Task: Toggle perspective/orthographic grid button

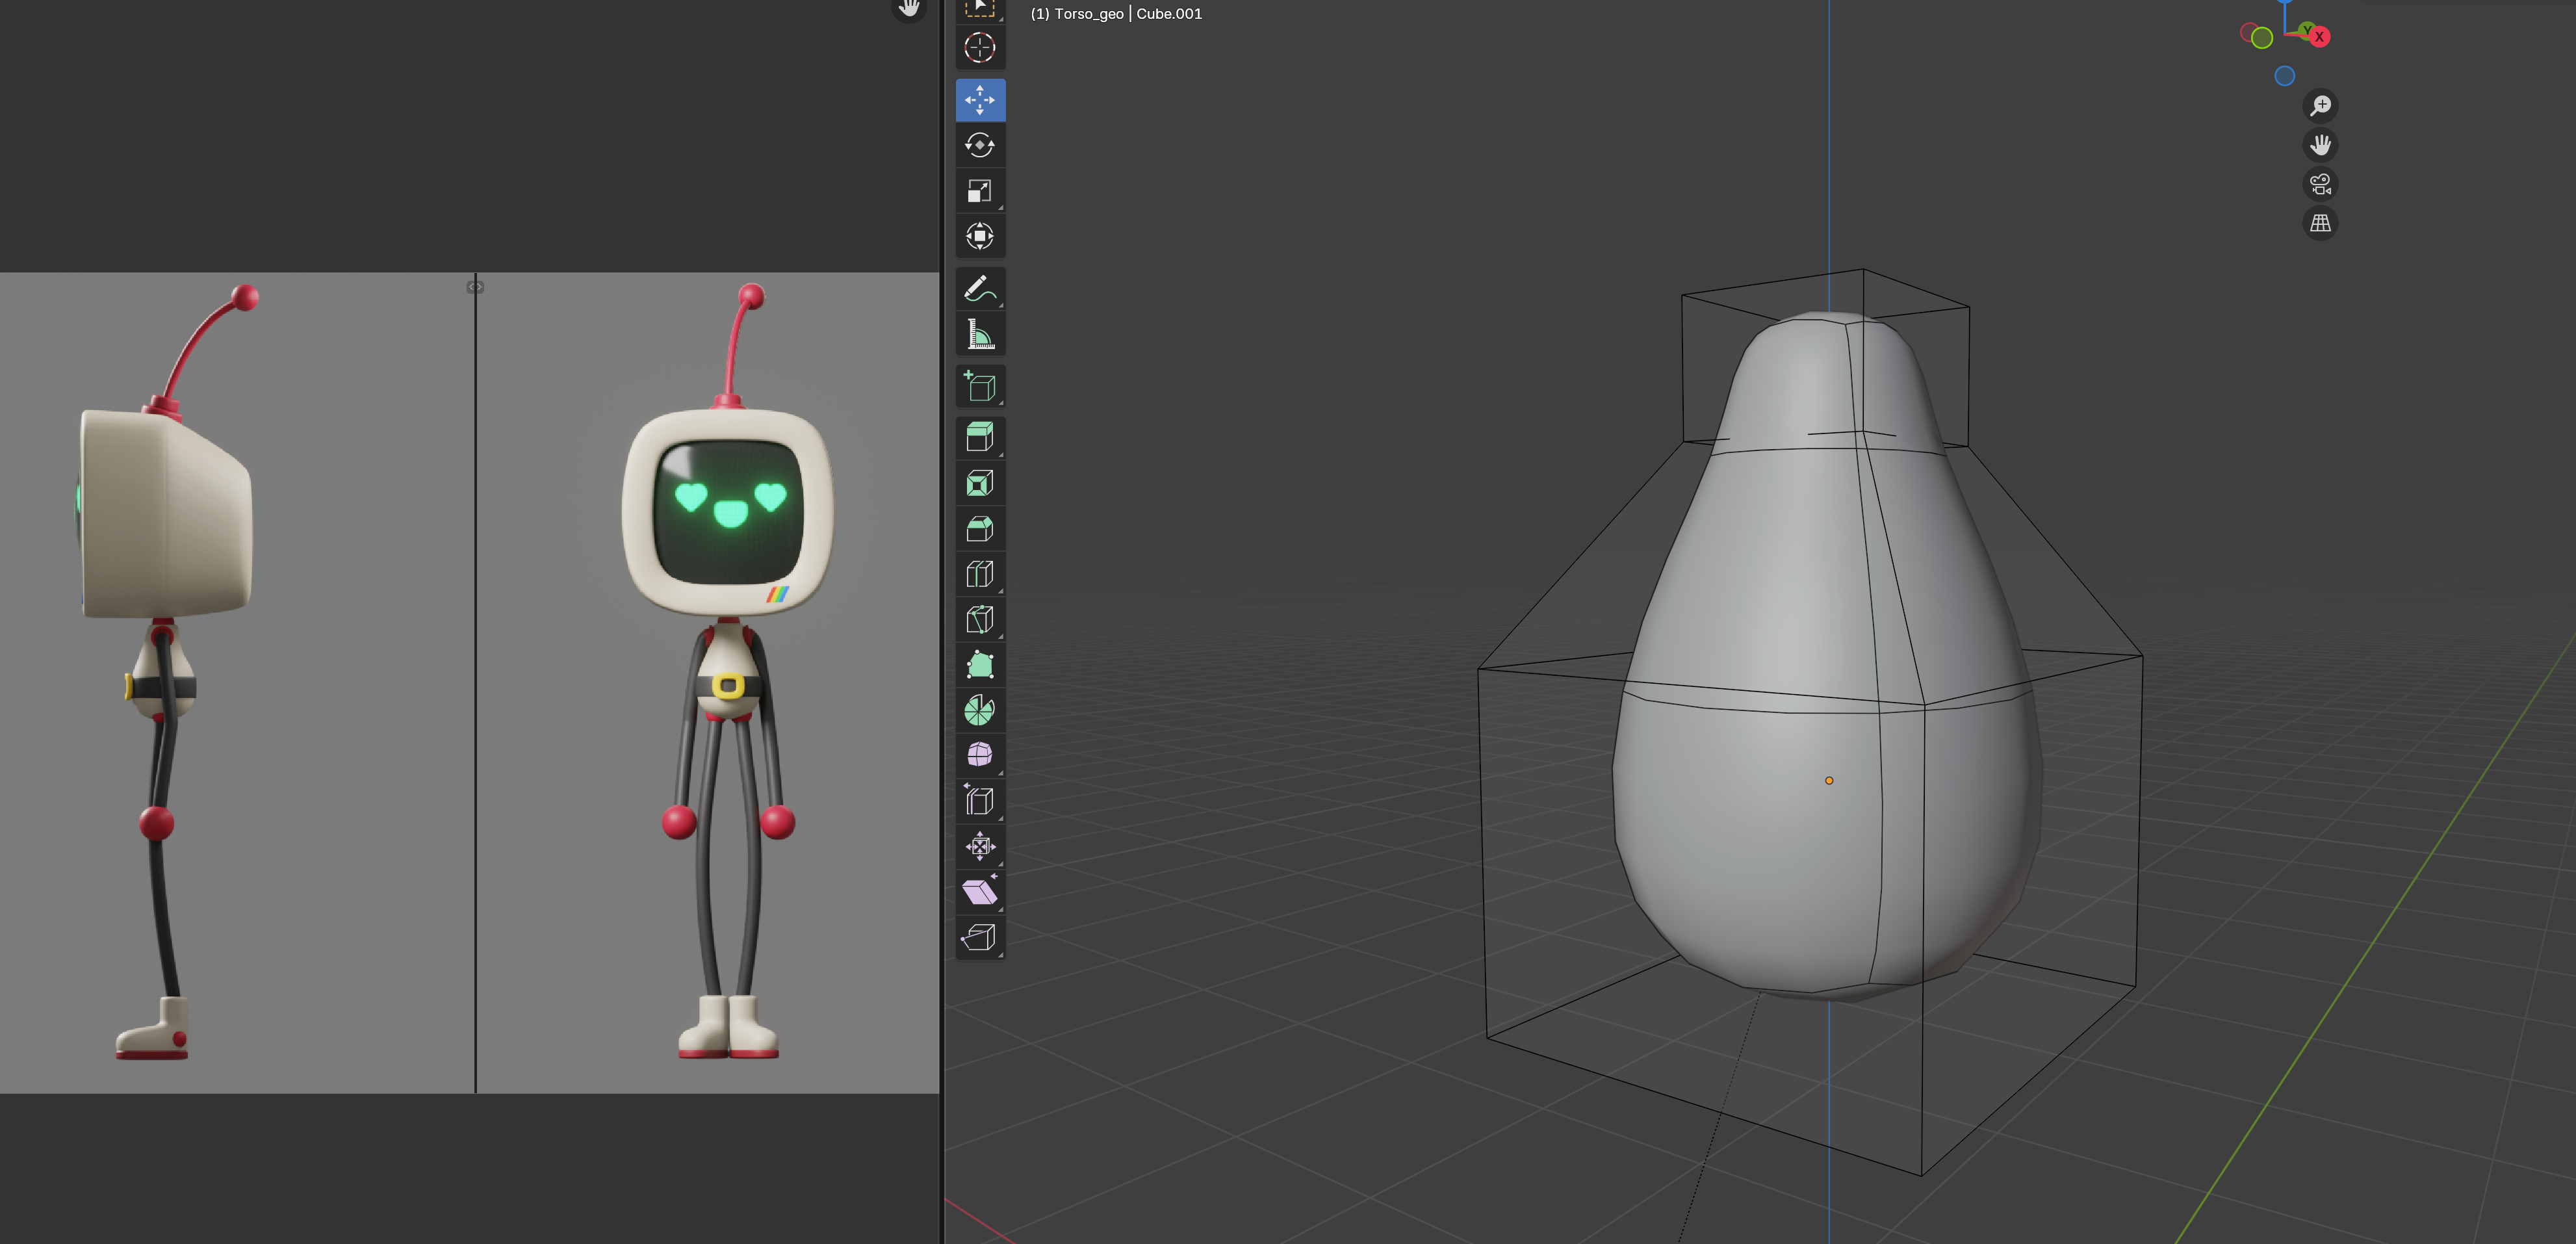Action: click(2320, 223)
